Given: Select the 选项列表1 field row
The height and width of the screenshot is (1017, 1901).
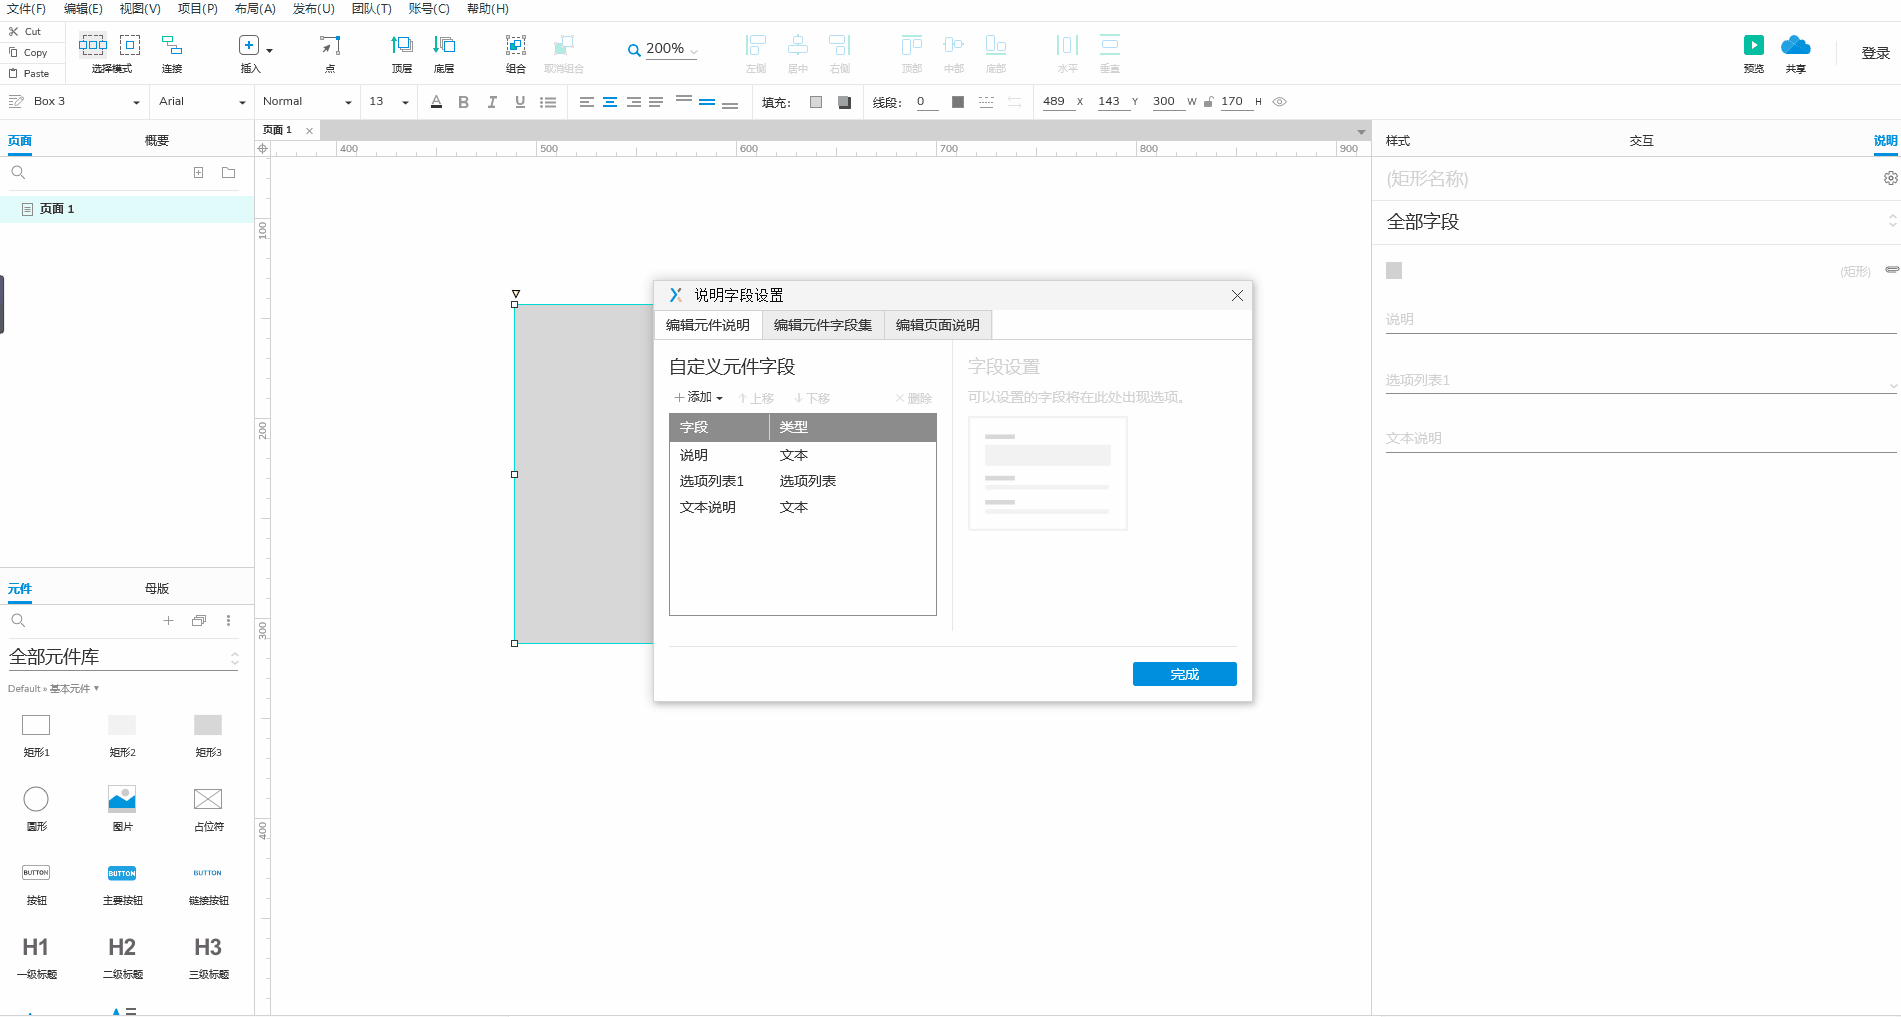Looking at the screenshot, I should [712, 481].
